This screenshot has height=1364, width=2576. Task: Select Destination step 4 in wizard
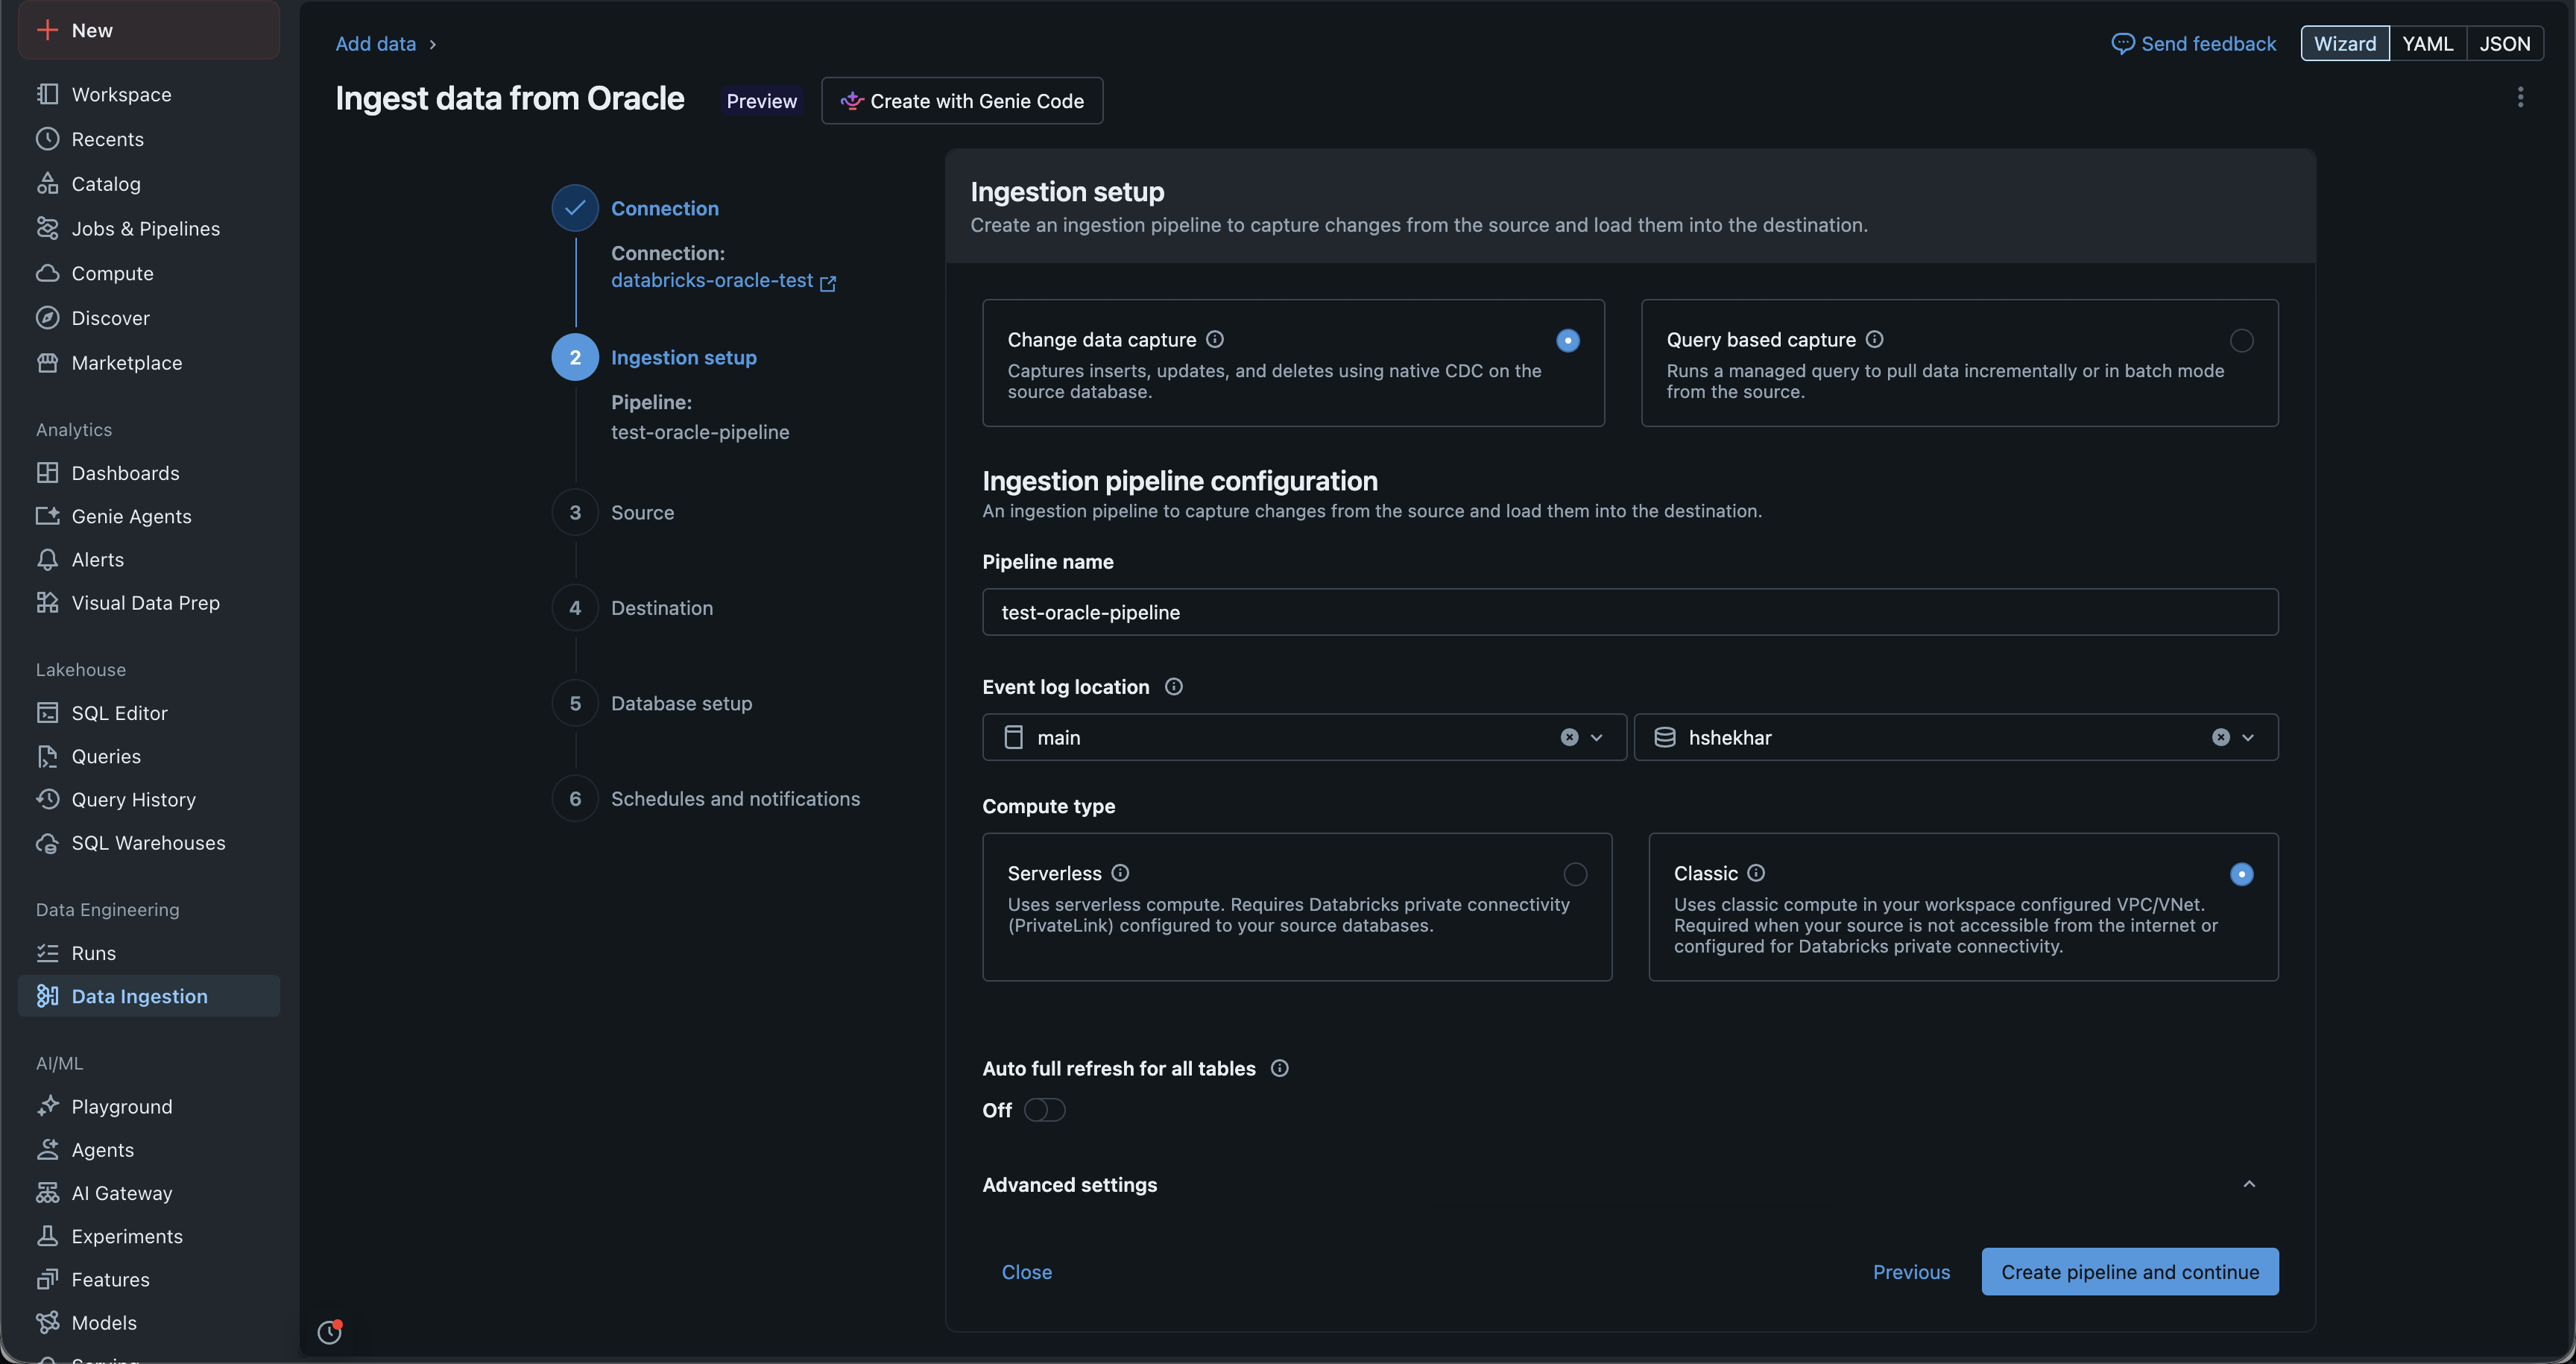click(x=662, y=607)
